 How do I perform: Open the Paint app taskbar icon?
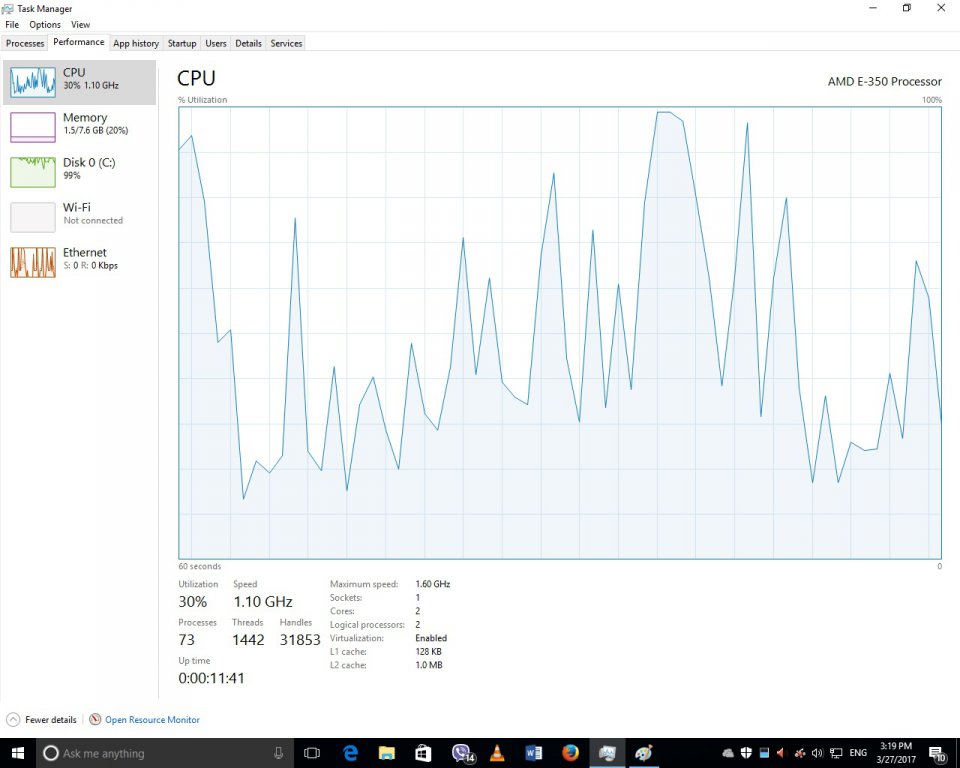click(x=643, y=753)
